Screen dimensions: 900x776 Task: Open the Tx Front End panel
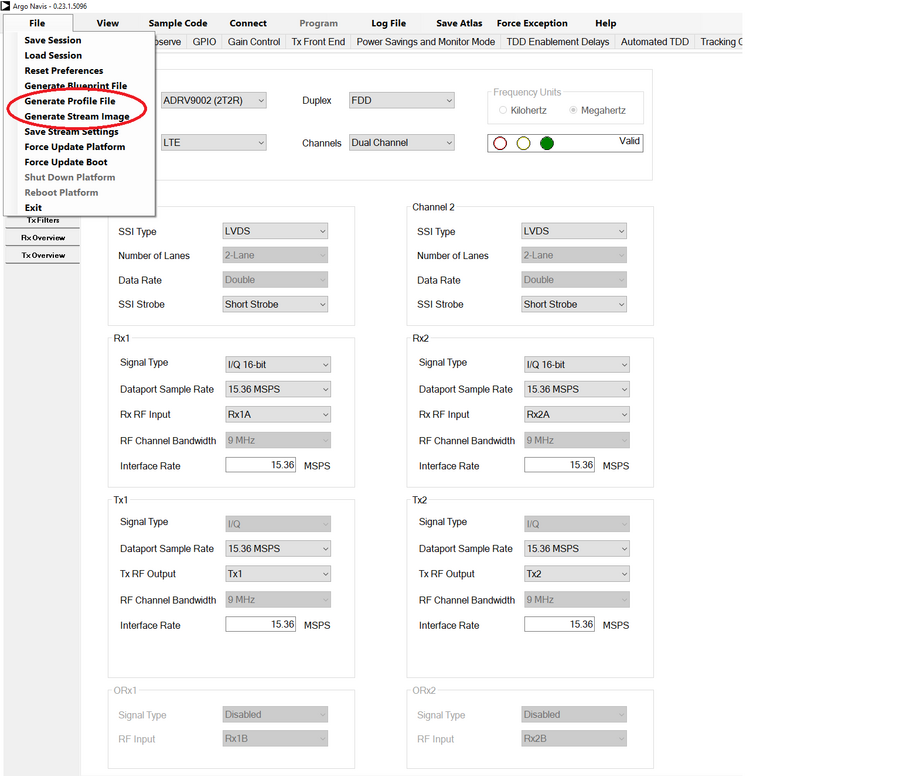[x=317, y=41]
